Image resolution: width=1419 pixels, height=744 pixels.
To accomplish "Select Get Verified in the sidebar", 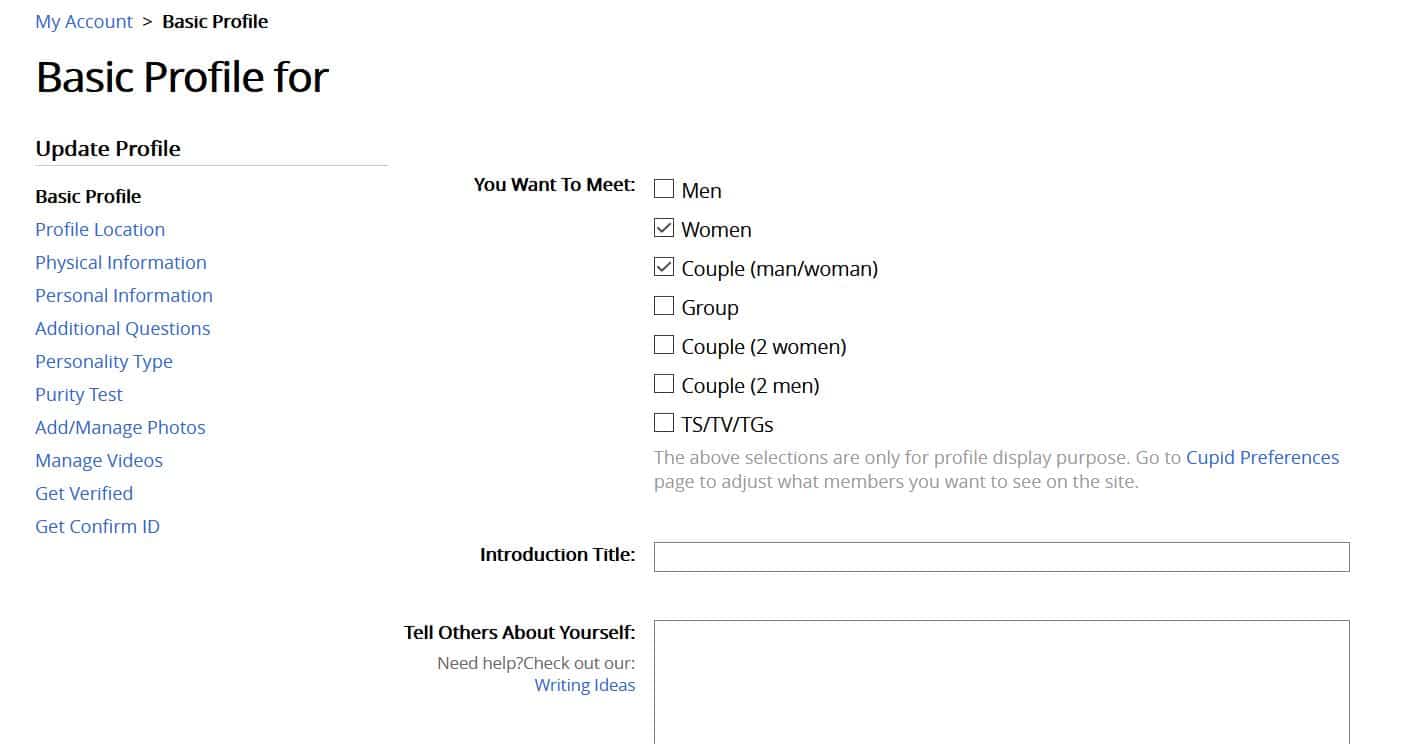I will [x=84, y=493].
